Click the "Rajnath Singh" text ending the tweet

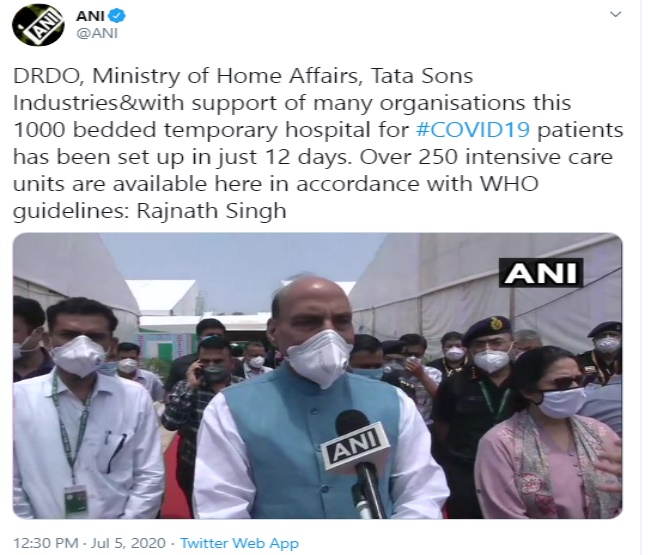pyautogui.click(x=211, y=211)
